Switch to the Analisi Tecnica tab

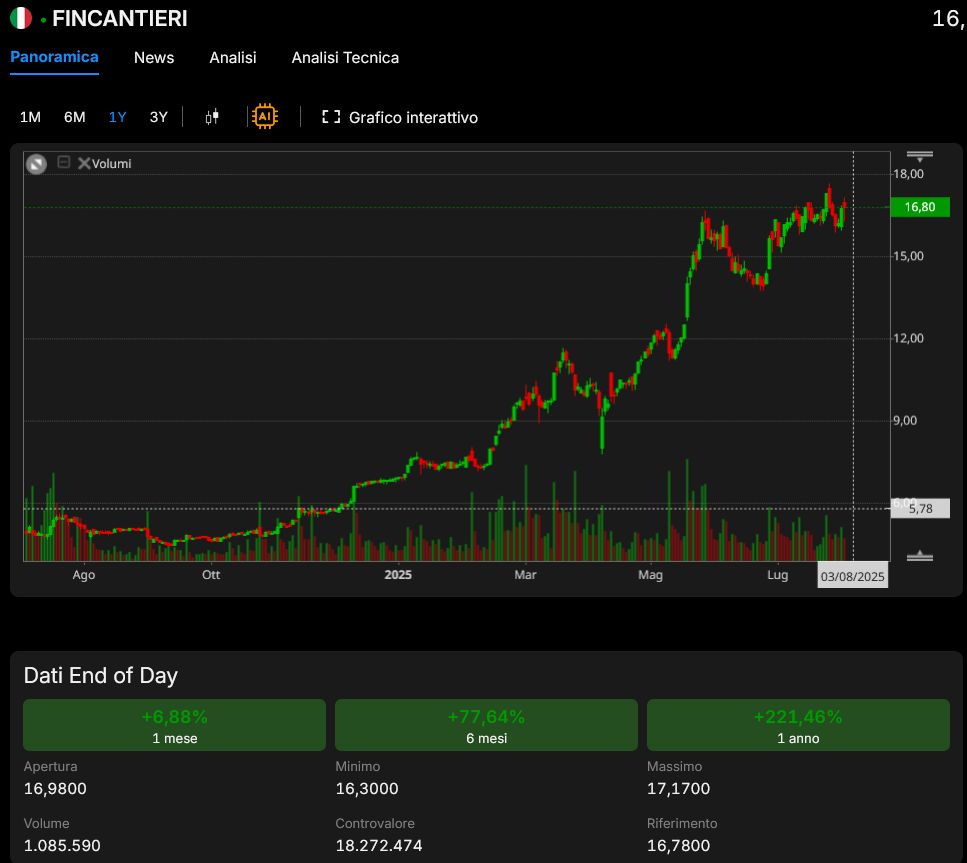coord(345,57)
